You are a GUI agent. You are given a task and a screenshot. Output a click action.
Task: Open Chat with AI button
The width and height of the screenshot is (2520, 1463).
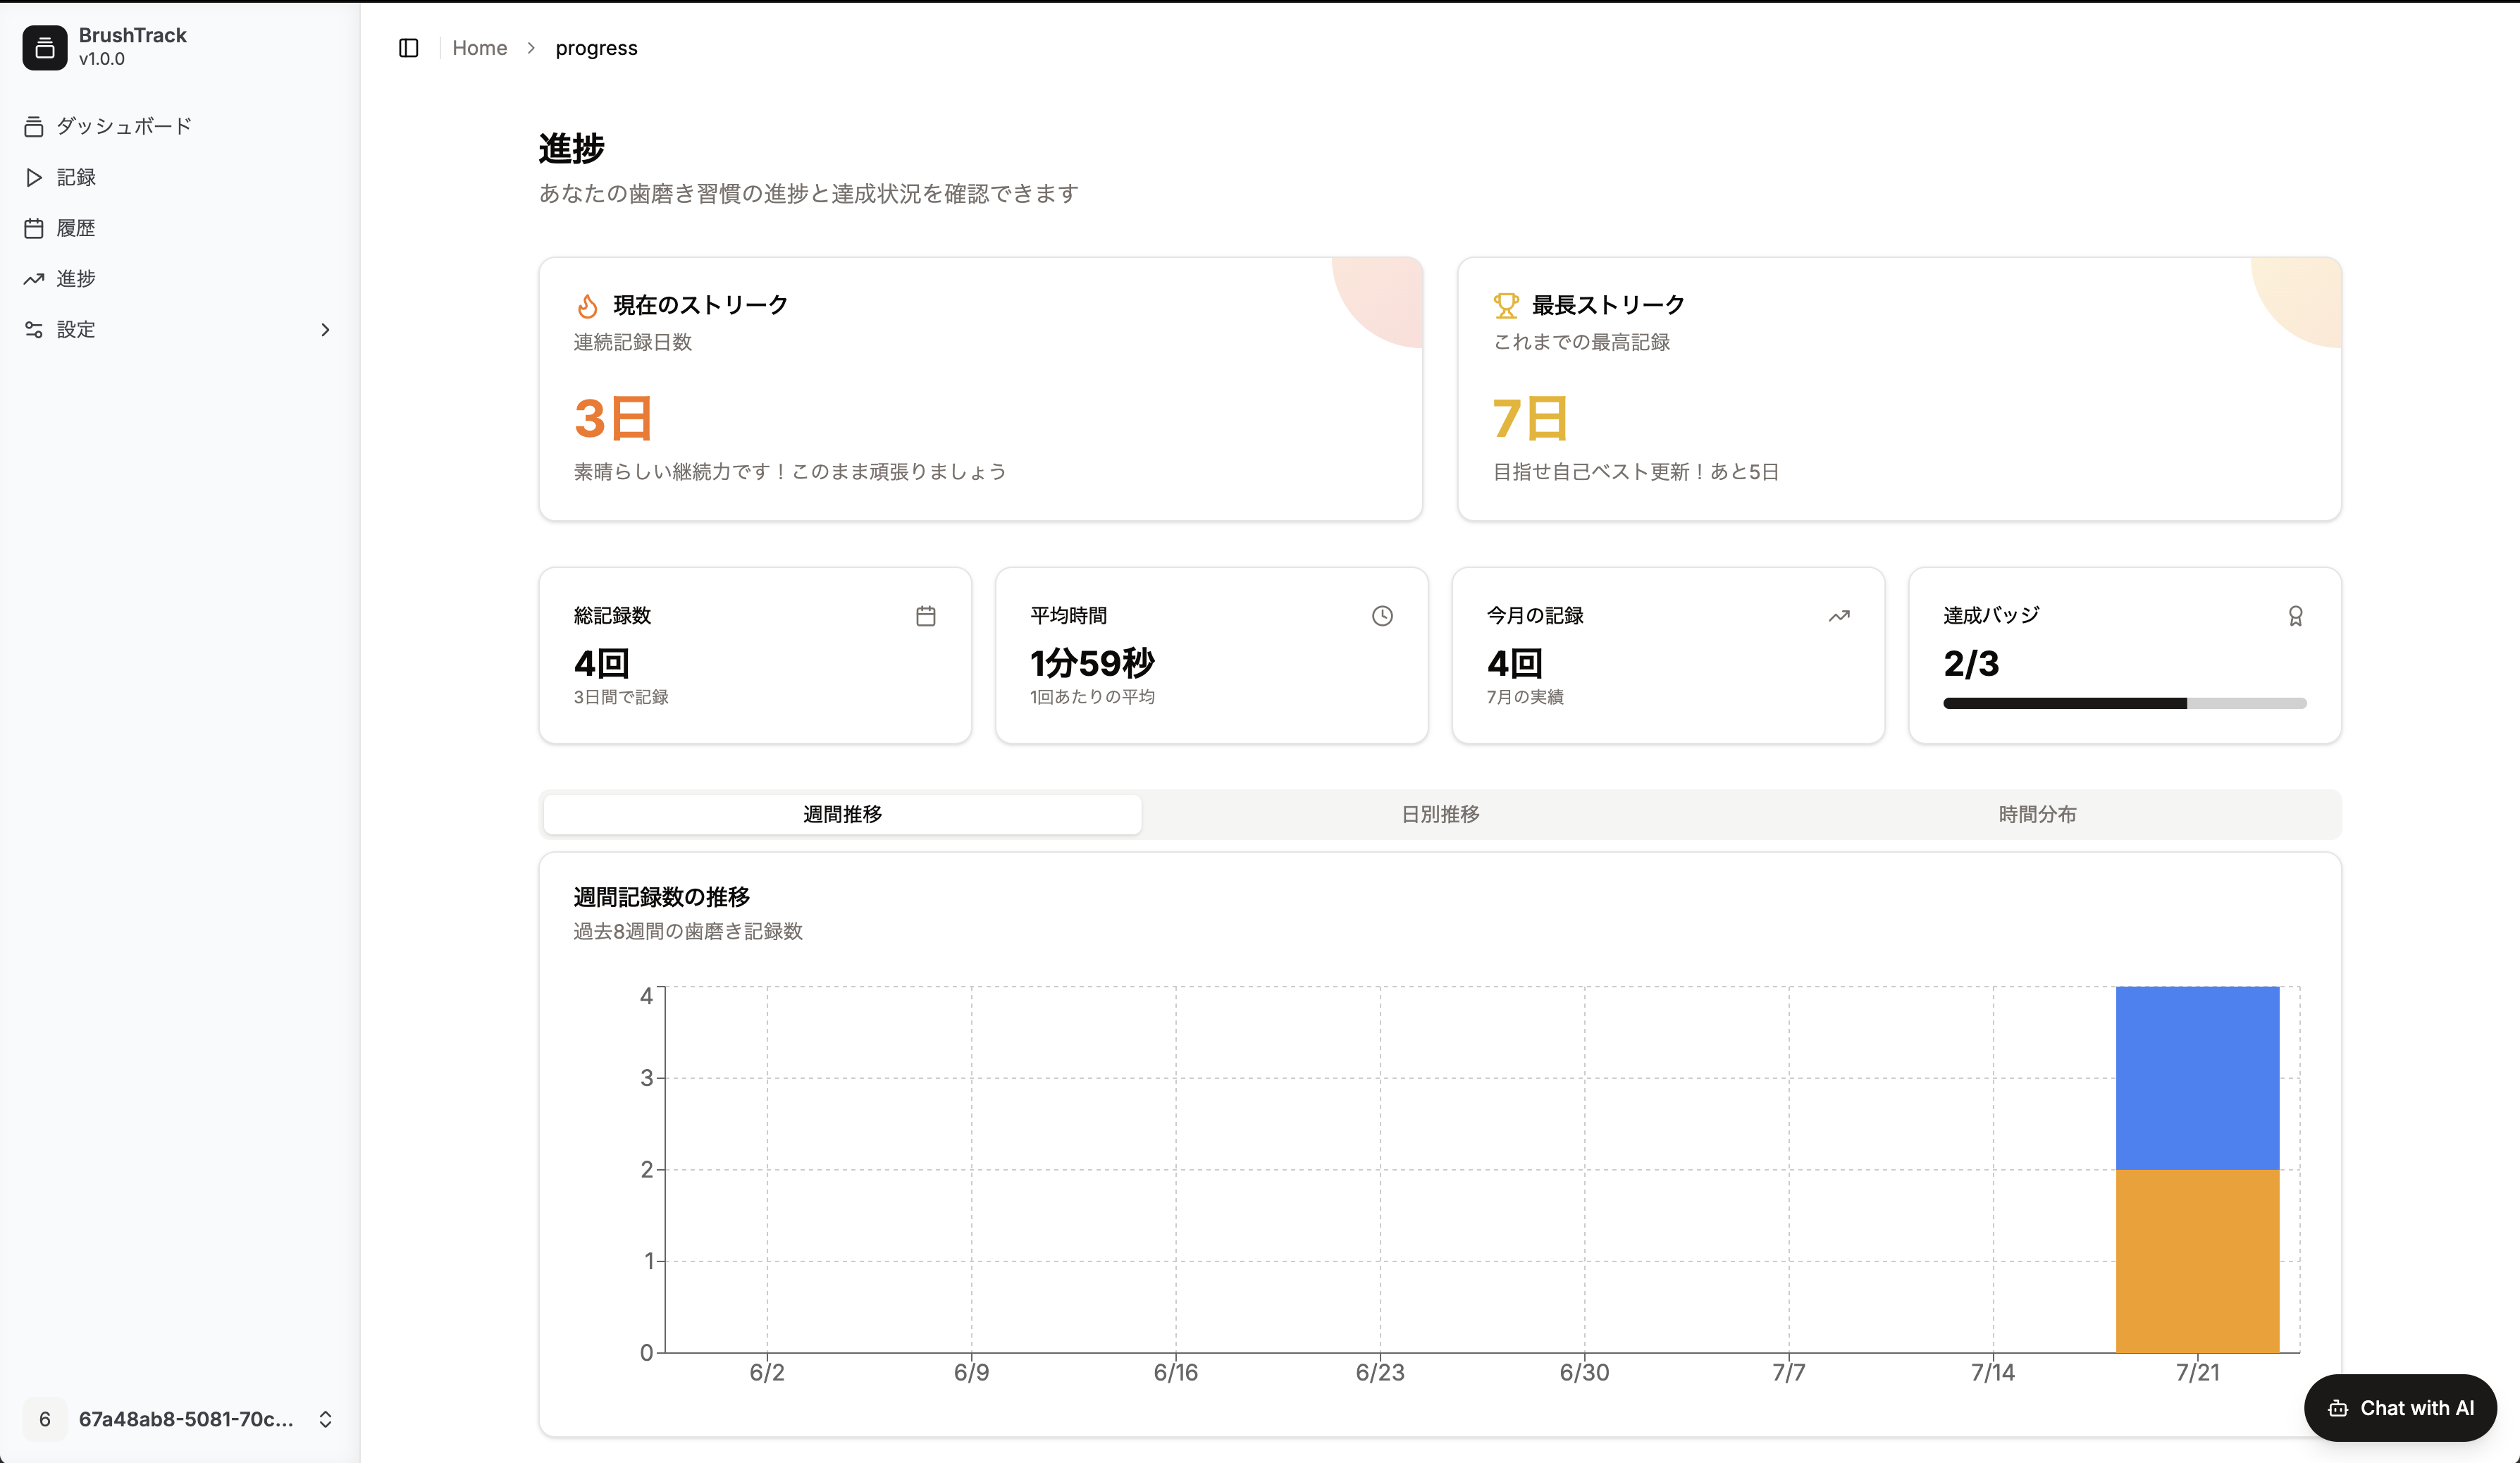(x=2400, y=1408)
